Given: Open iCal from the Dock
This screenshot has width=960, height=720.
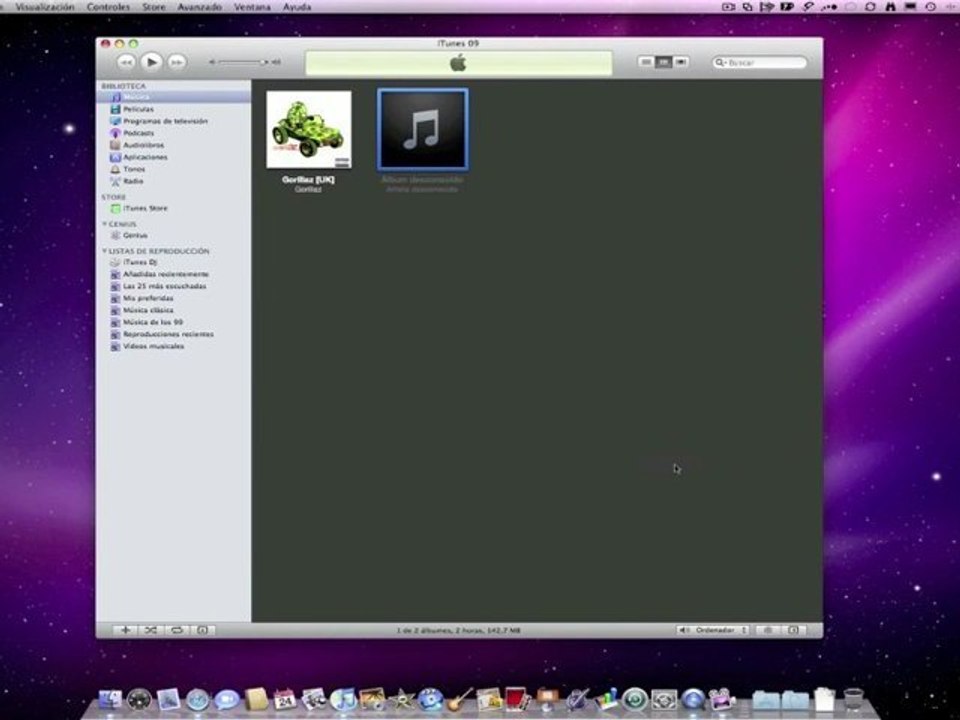Looking at the screenshot, I should pyautogui.click(x=285, y=699).
